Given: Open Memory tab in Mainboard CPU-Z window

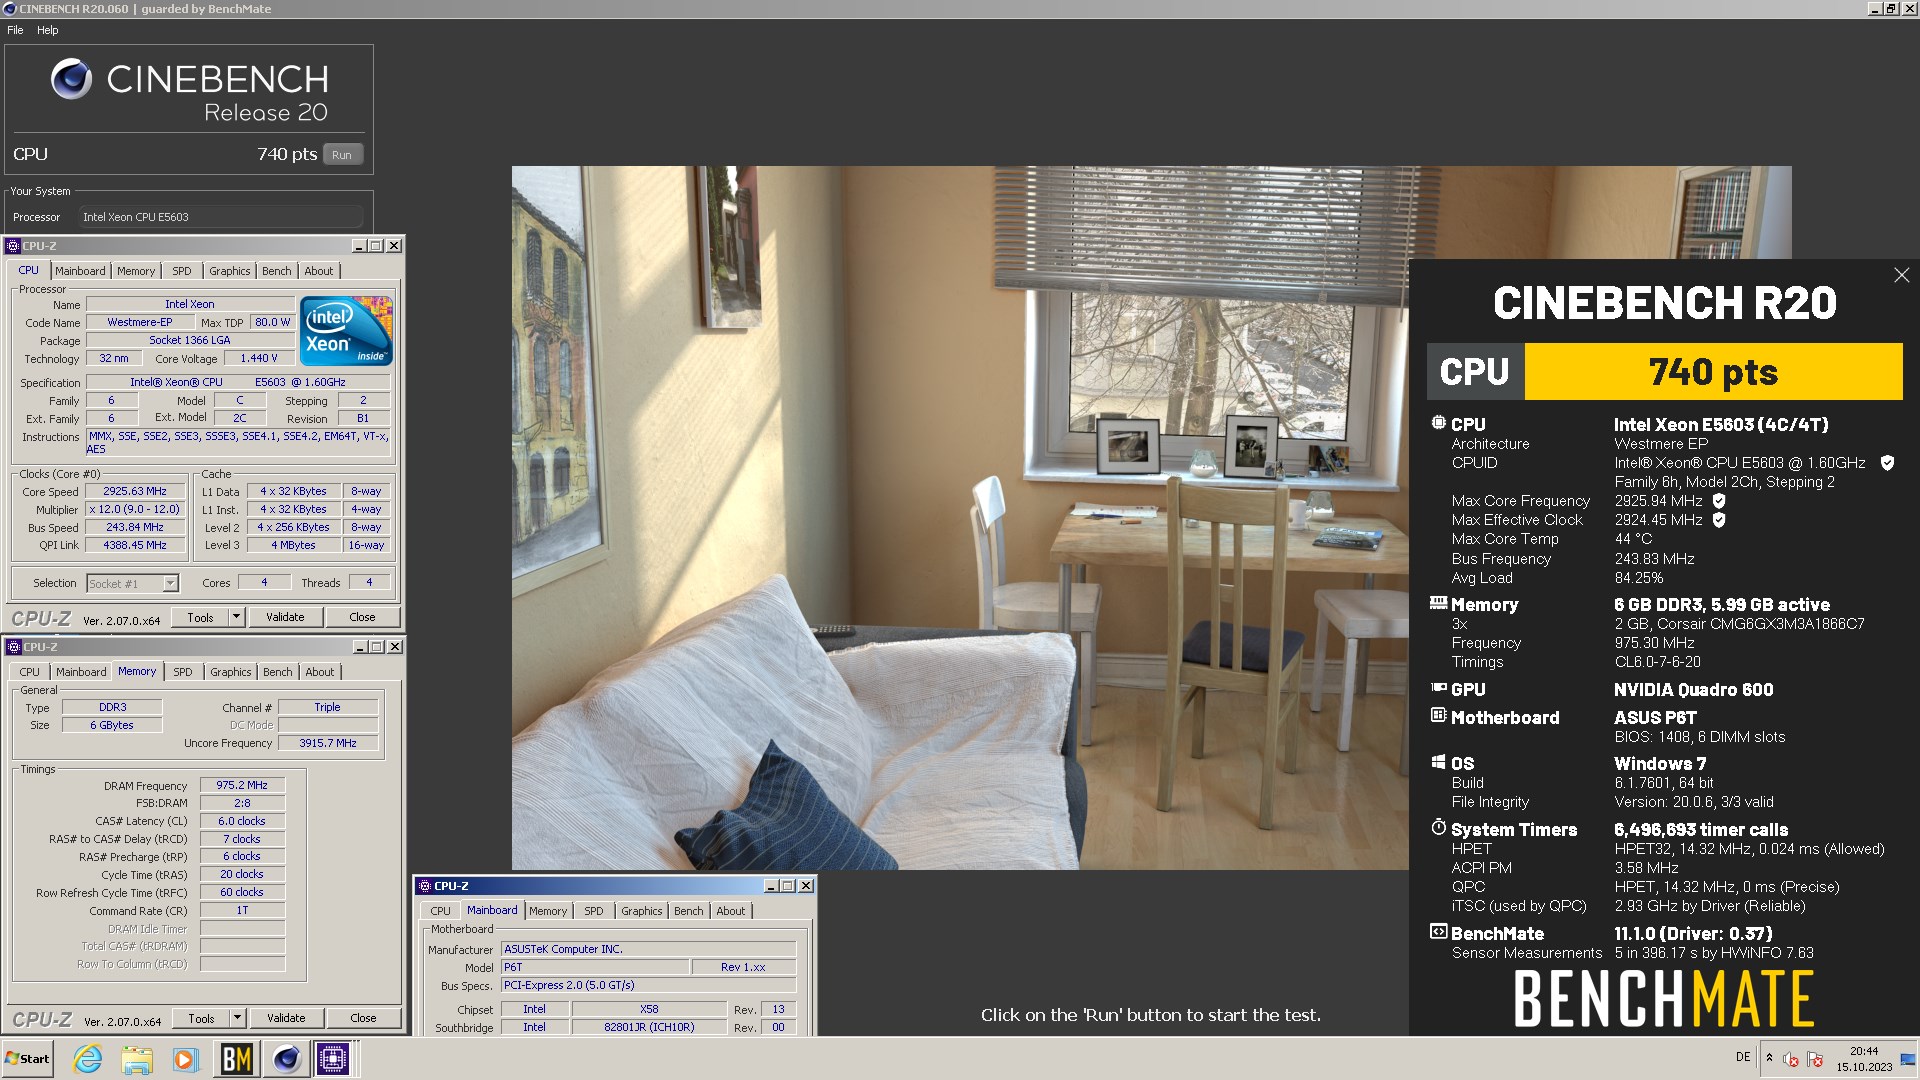Looking at the screenshot, I should click(548, 911).
